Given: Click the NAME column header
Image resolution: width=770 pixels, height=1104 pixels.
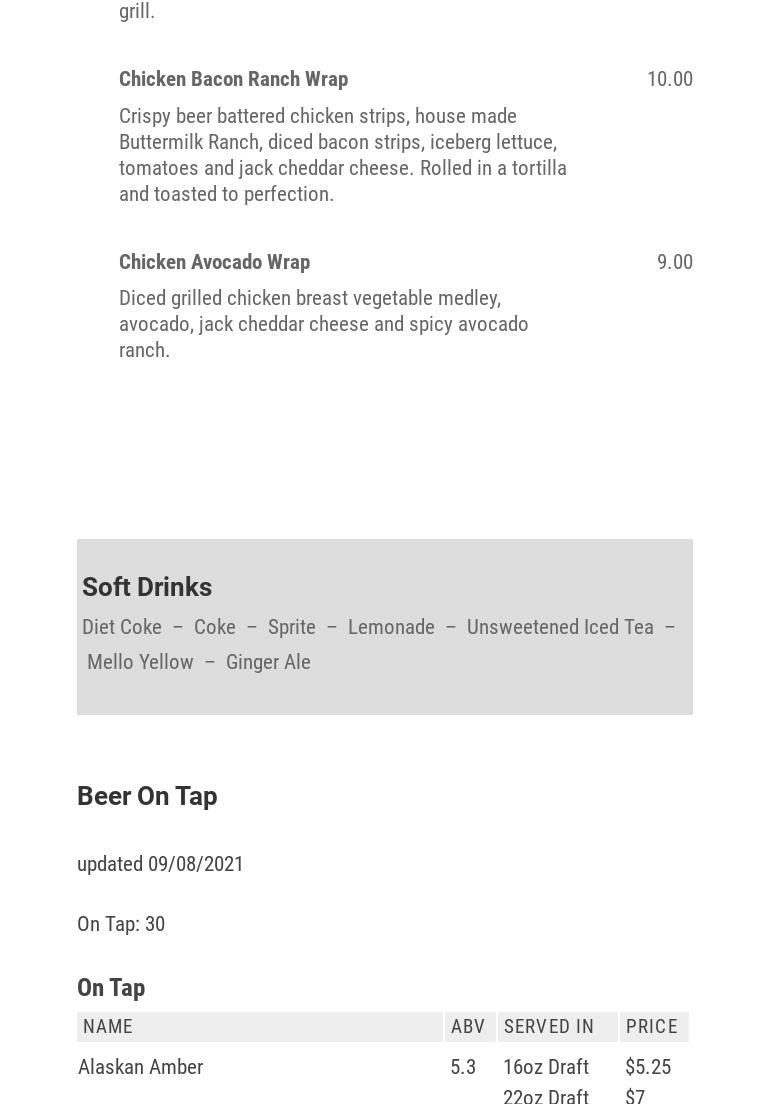Looking at the screenshot, I should click(108, 1027).
